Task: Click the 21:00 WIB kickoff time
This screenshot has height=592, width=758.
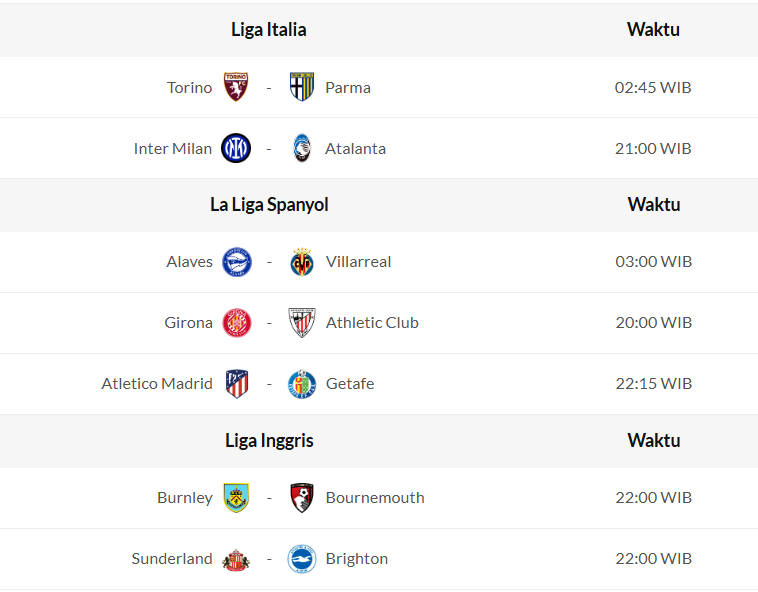Action: click(x=653, y=148)
